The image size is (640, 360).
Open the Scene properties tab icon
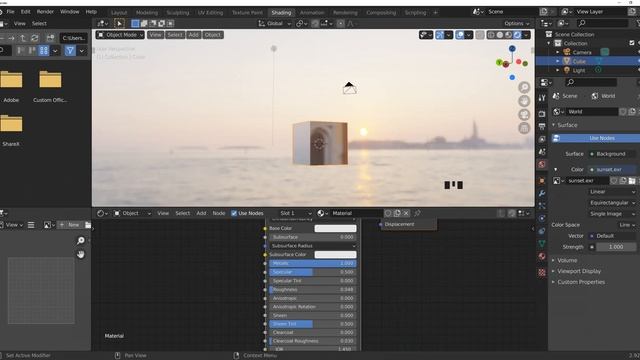pyautogui.click(x=542, y=152)
